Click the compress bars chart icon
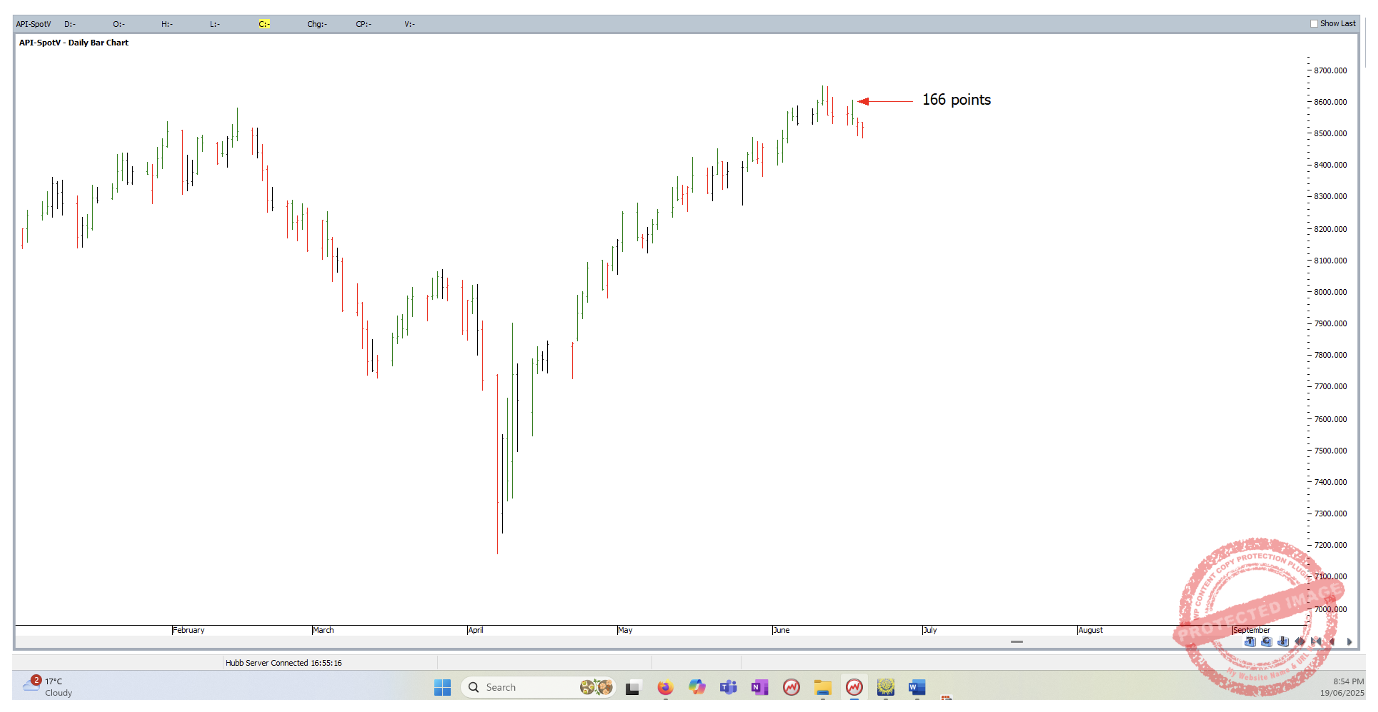This screenshot has height=712, width=1378. point(1316,642)
